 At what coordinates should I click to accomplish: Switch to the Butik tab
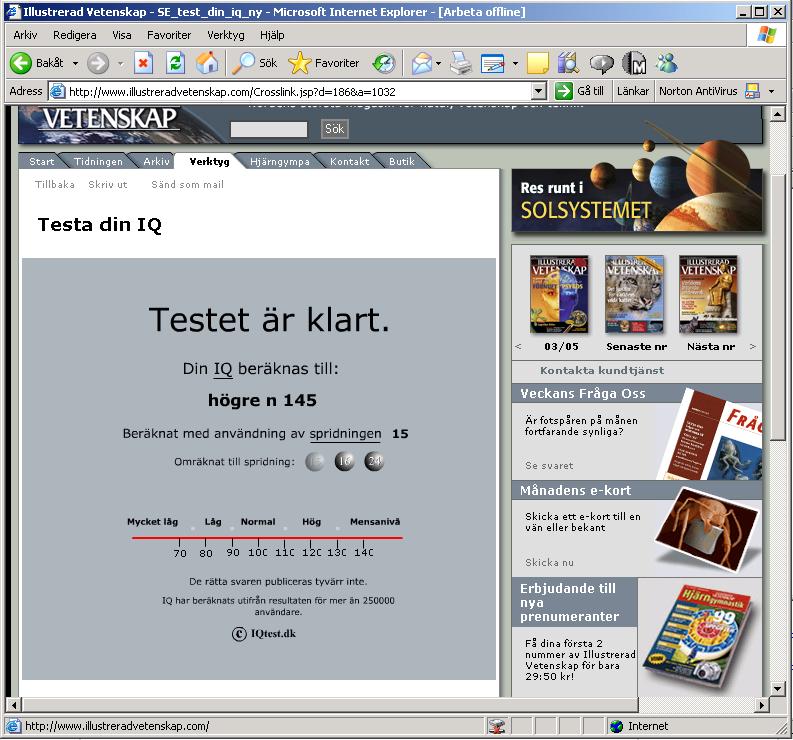402,161
